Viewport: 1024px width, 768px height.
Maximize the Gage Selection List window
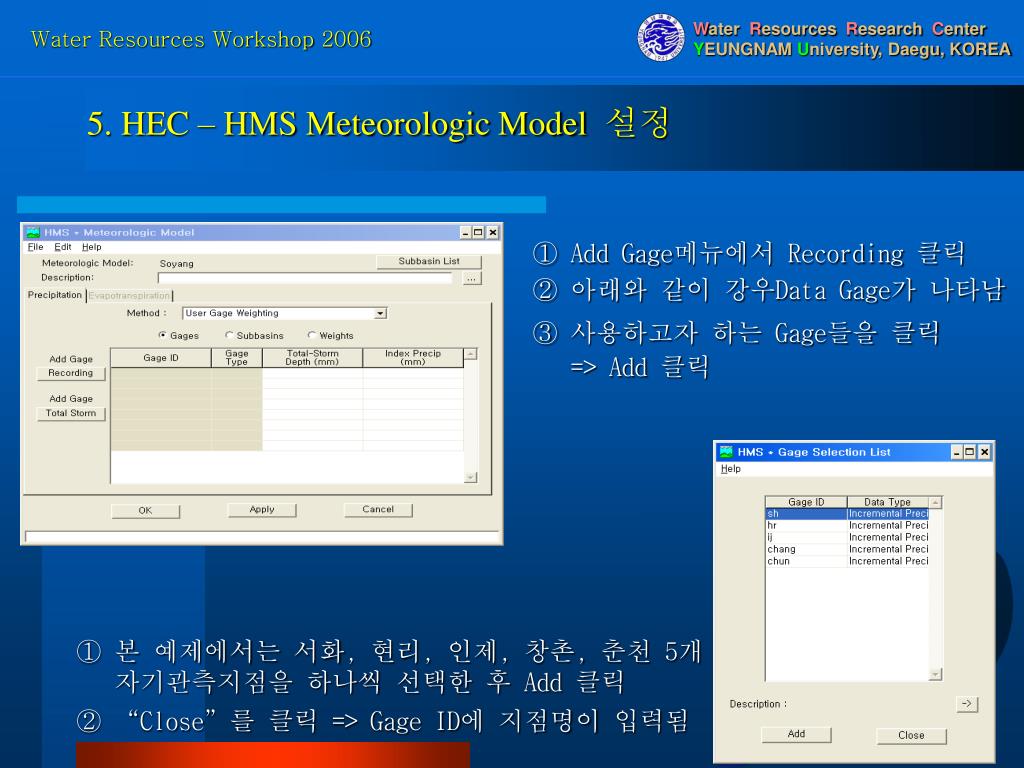(x=970, y=452)
